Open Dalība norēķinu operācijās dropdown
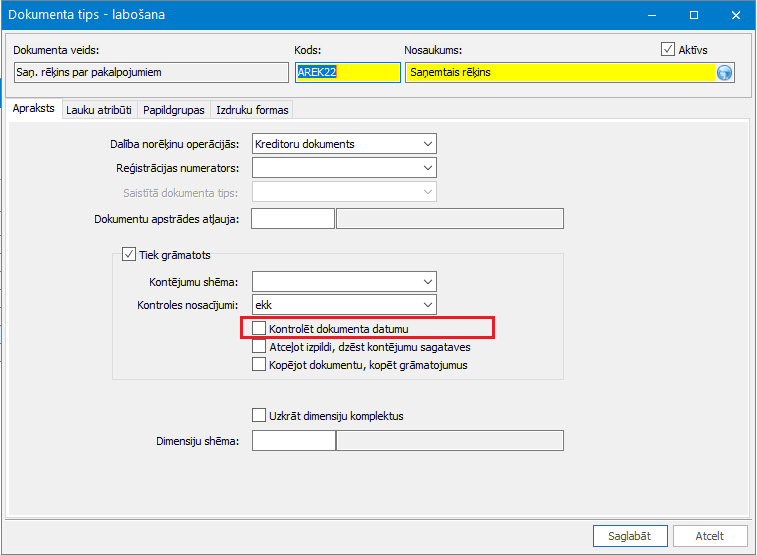 coord(428,144)
